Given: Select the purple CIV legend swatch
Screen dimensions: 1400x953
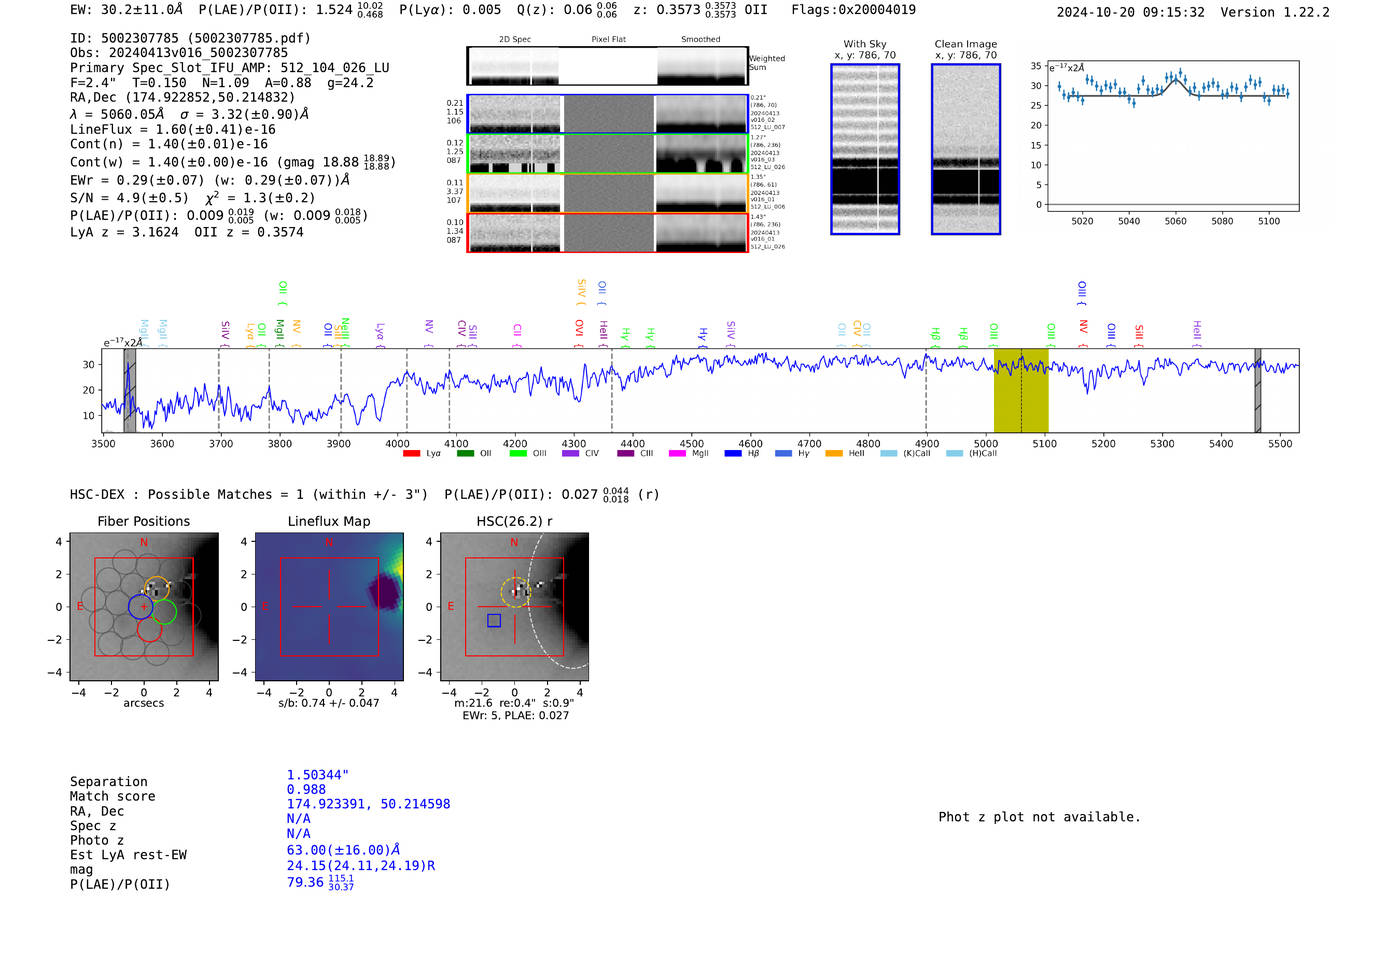Looking at the screenshot, I should 571,454.
